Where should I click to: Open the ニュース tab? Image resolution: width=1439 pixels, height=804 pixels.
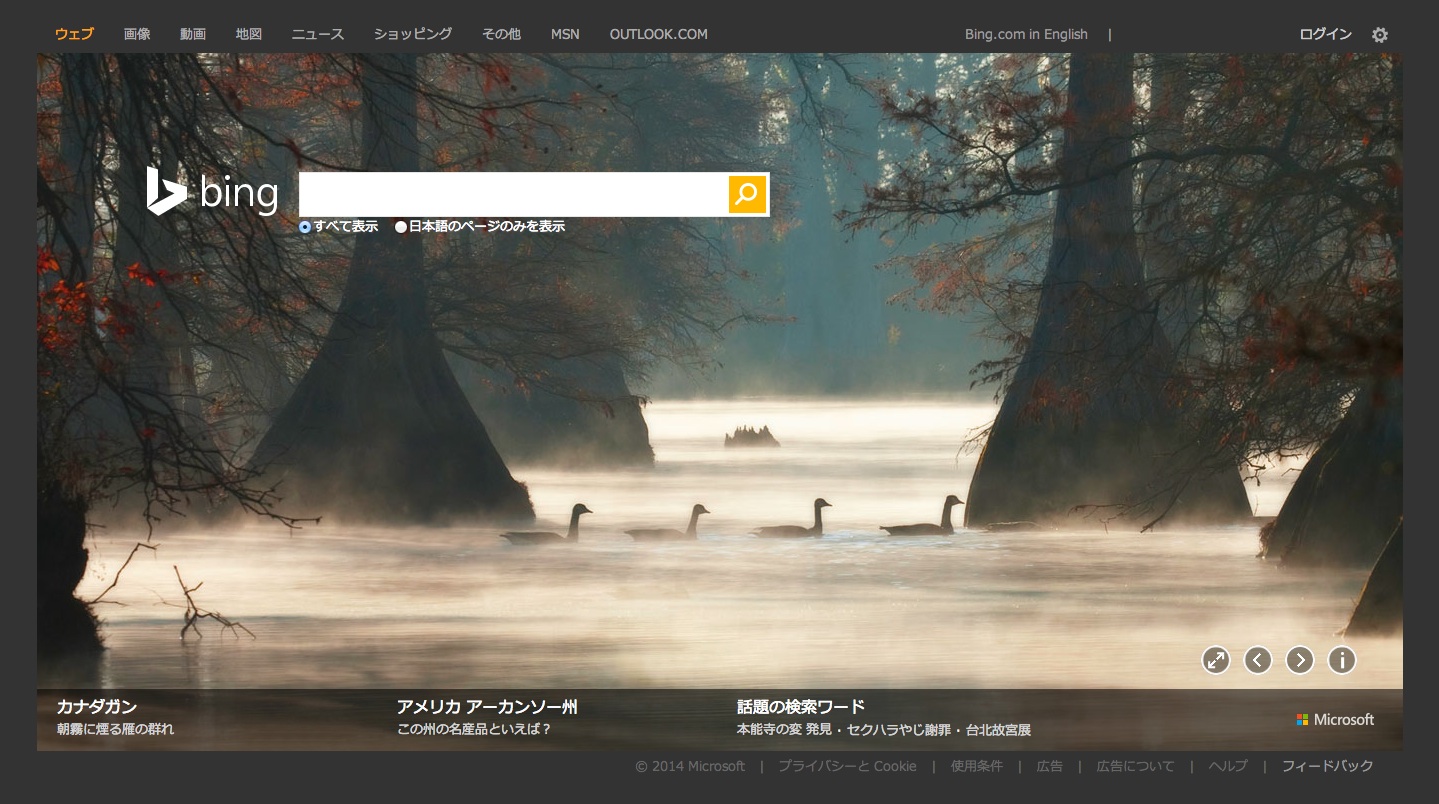tap(317, 34)
